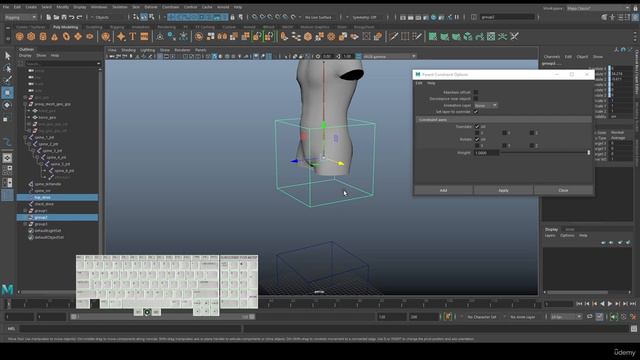Check the Rotate Z axis checkbox

pyautogui.click(x=532, y=146)
